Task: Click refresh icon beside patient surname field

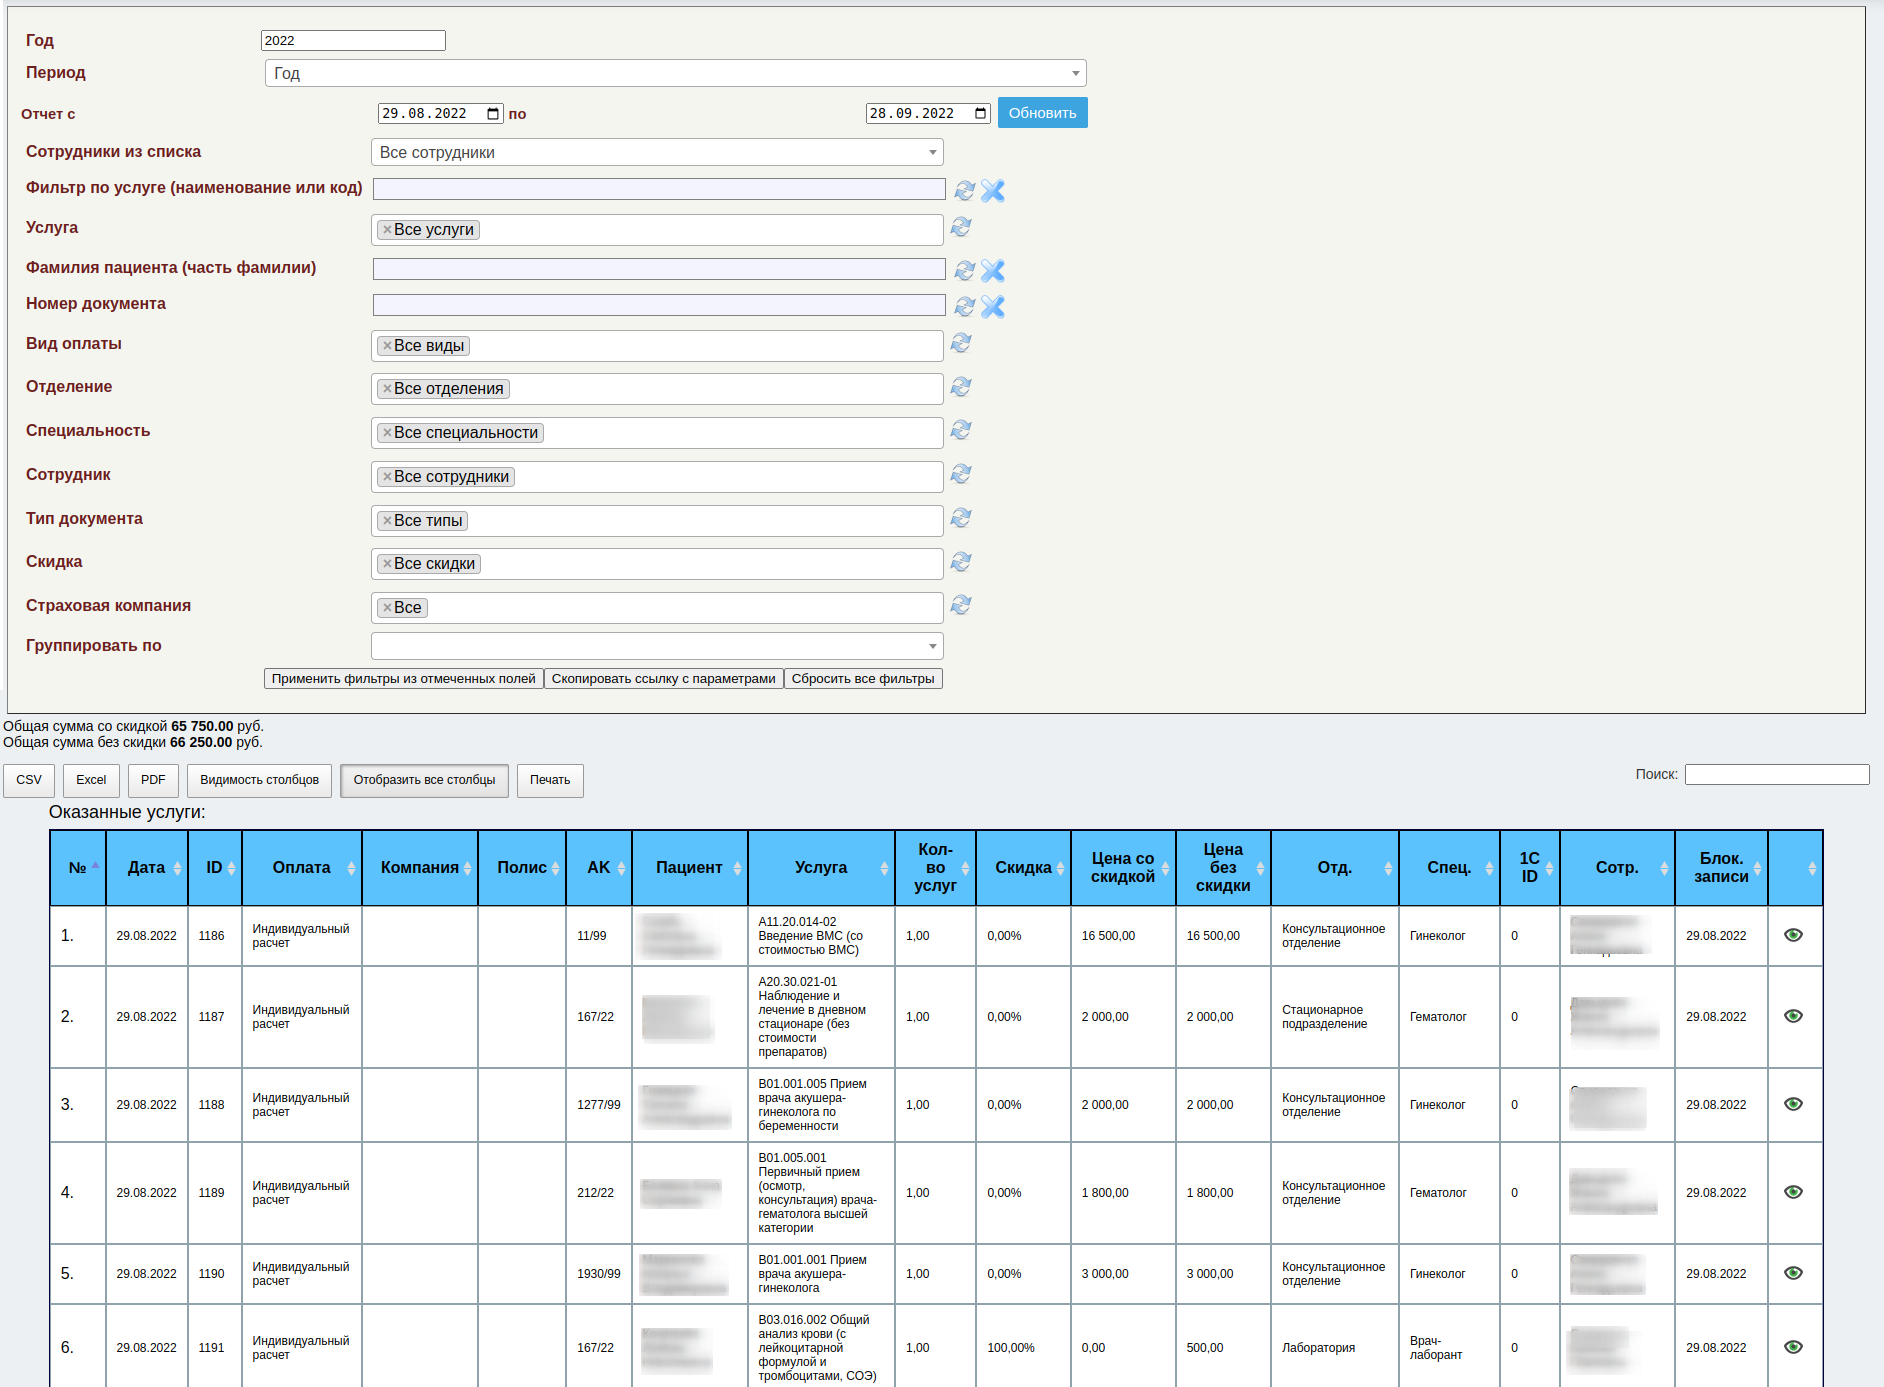Action: click(964, 270)
